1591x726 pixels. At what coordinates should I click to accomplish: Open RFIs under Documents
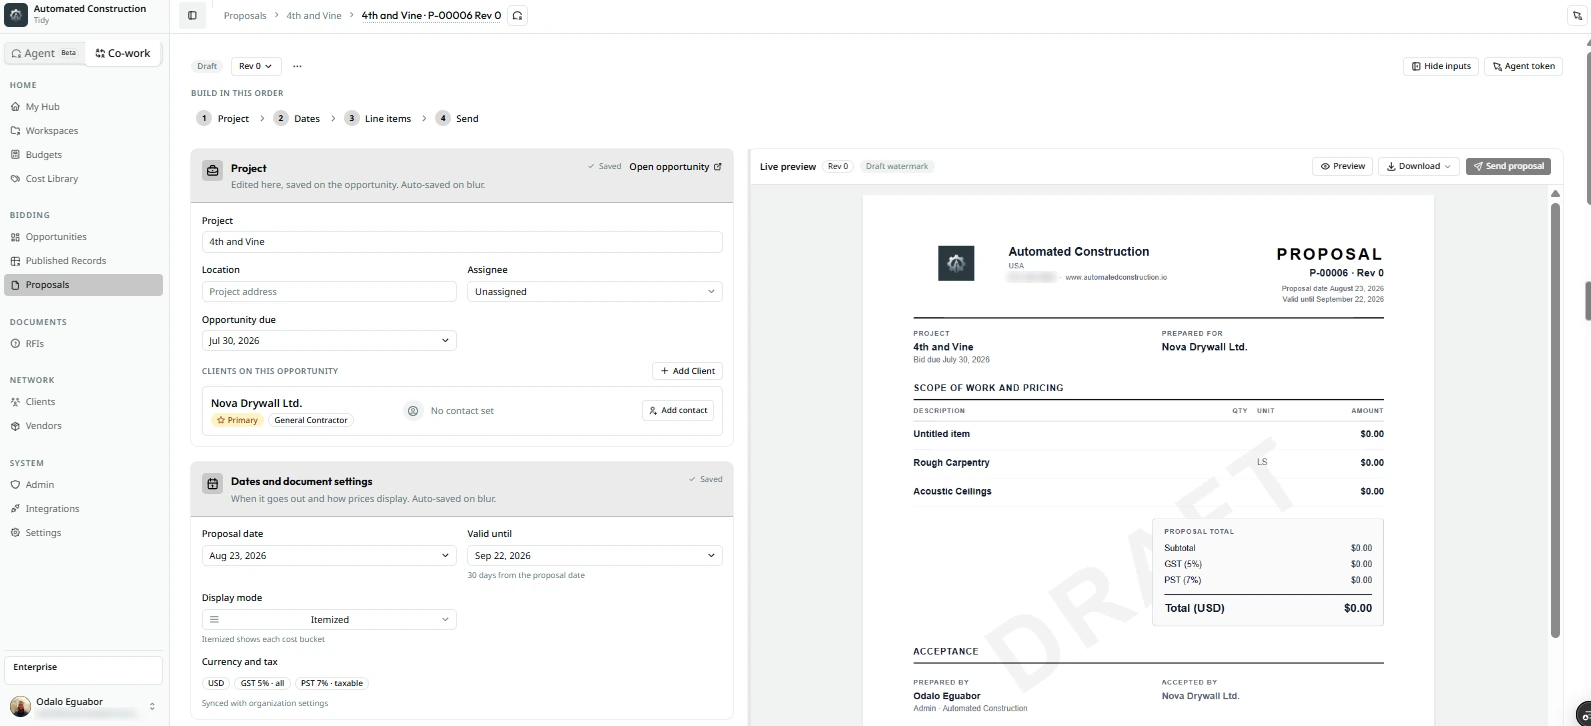(x=35, y=344)
